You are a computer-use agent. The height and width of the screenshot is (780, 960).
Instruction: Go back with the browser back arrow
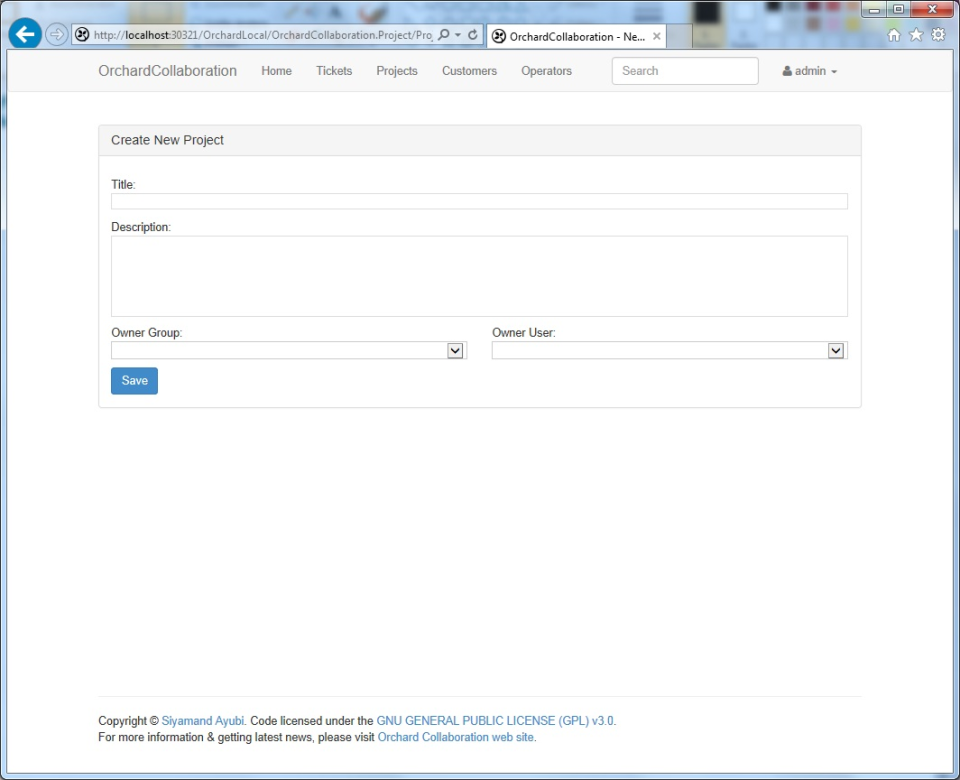click(x=24, y=34)
